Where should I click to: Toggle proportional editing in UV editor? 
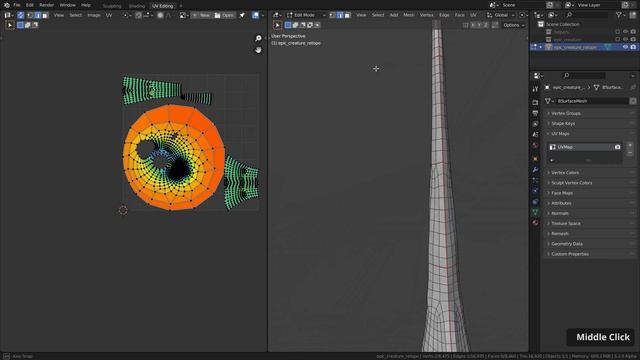coord(160,15)
